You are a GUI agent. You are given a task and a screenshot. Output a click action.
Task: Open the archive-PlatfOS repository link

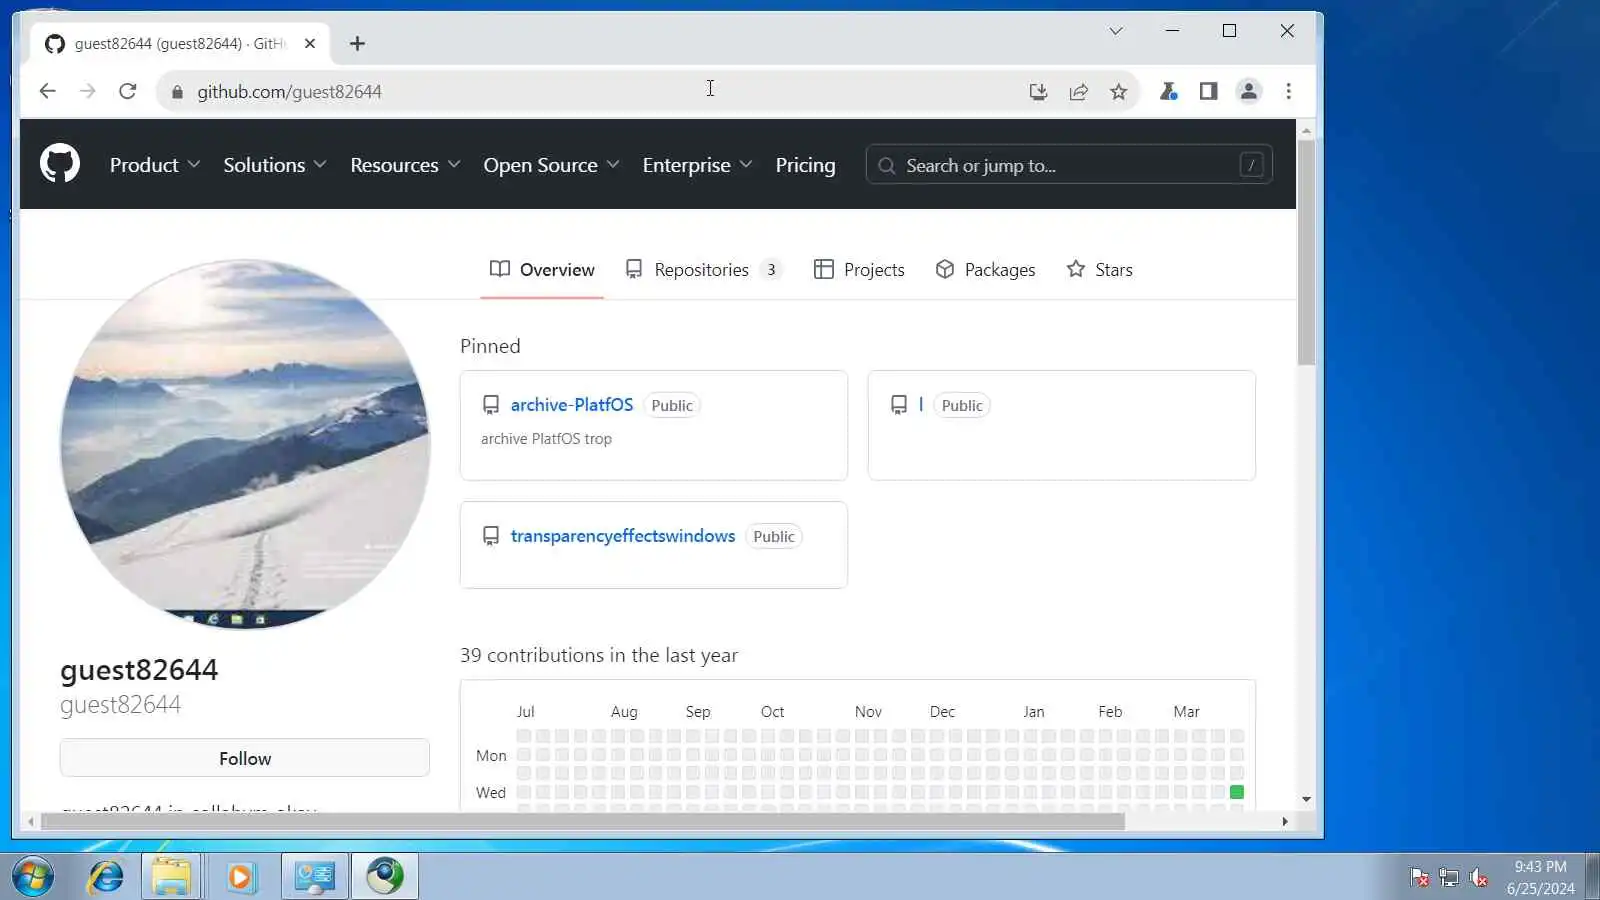[x=572, y=405]
